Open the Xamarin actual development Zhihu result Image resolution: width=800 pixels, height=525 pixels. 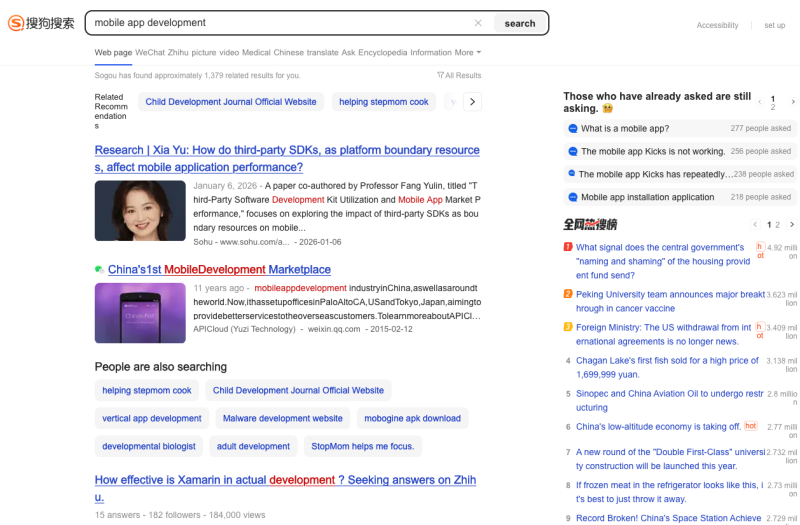pyautogui.click(x=286, y=488)
